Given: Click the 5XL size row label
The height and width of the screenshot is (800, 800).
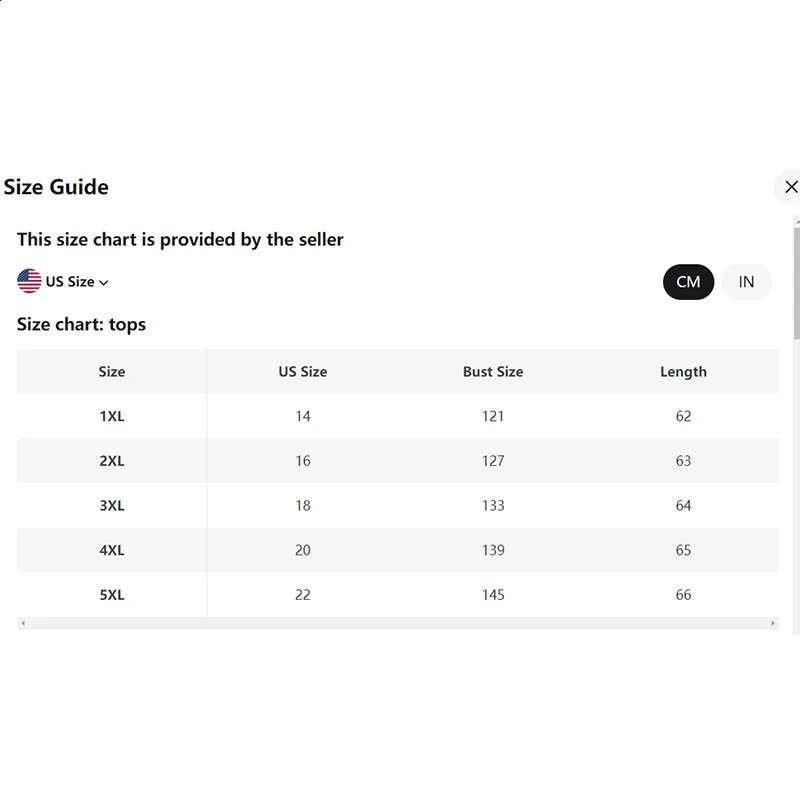Looking at the screenshot, I should coord(112,595).
